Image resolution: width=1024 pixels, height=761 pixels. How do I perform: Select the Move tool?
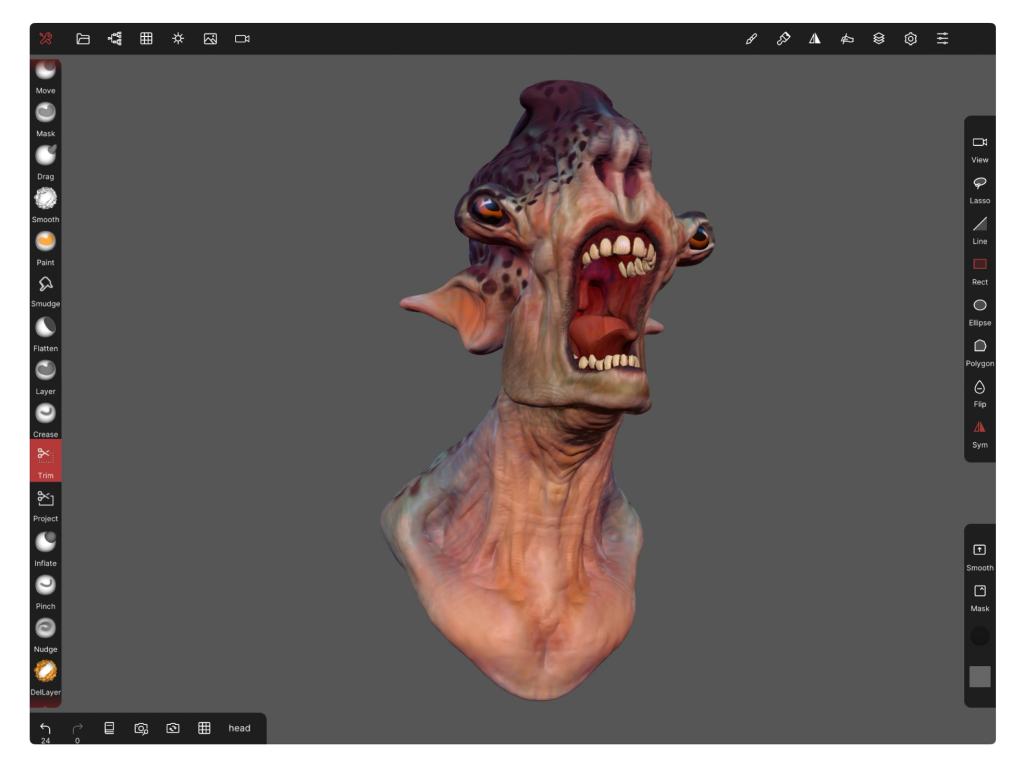pos(45,71)
